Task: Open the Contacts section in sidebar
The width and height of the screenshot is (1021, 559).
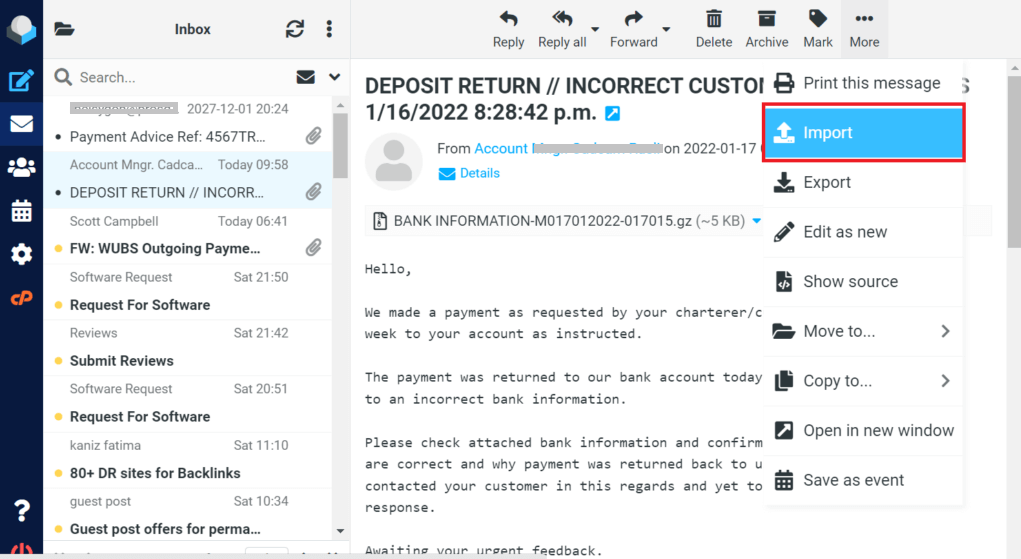Action: coord(21,167)
